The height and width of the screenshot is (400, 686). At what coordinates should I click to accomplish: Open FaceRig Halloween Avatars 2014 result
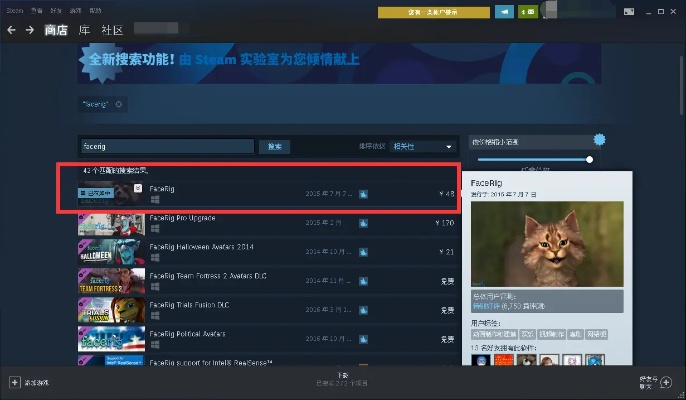268,252
